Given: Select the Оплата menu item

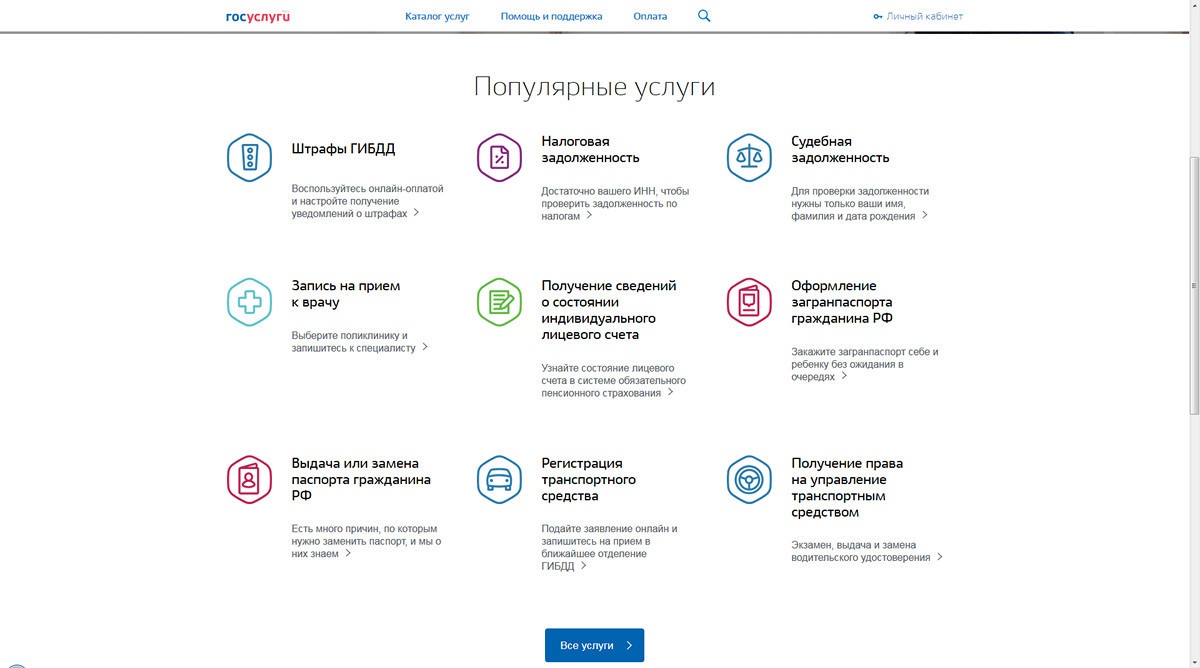Looking at the screenshot, I should 650,15.
